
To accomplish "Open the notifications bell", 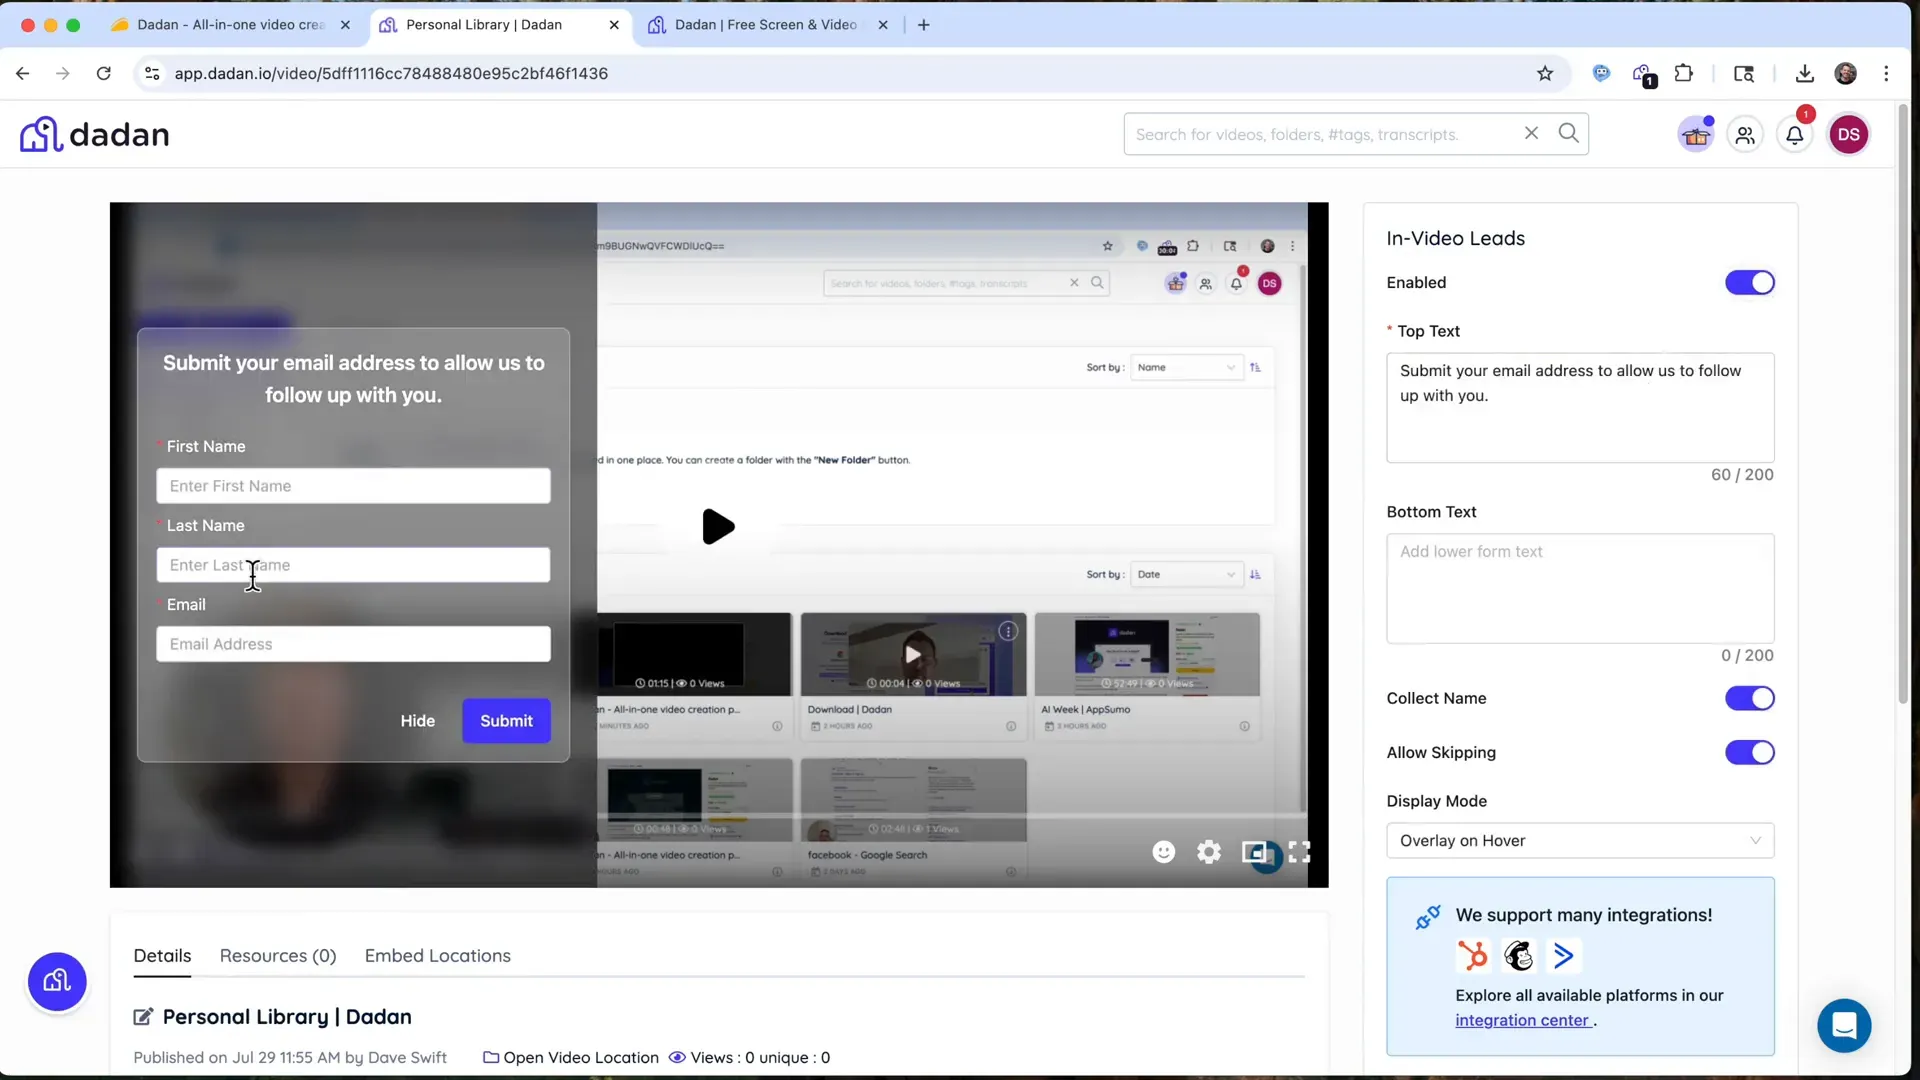I will 1795,135.
